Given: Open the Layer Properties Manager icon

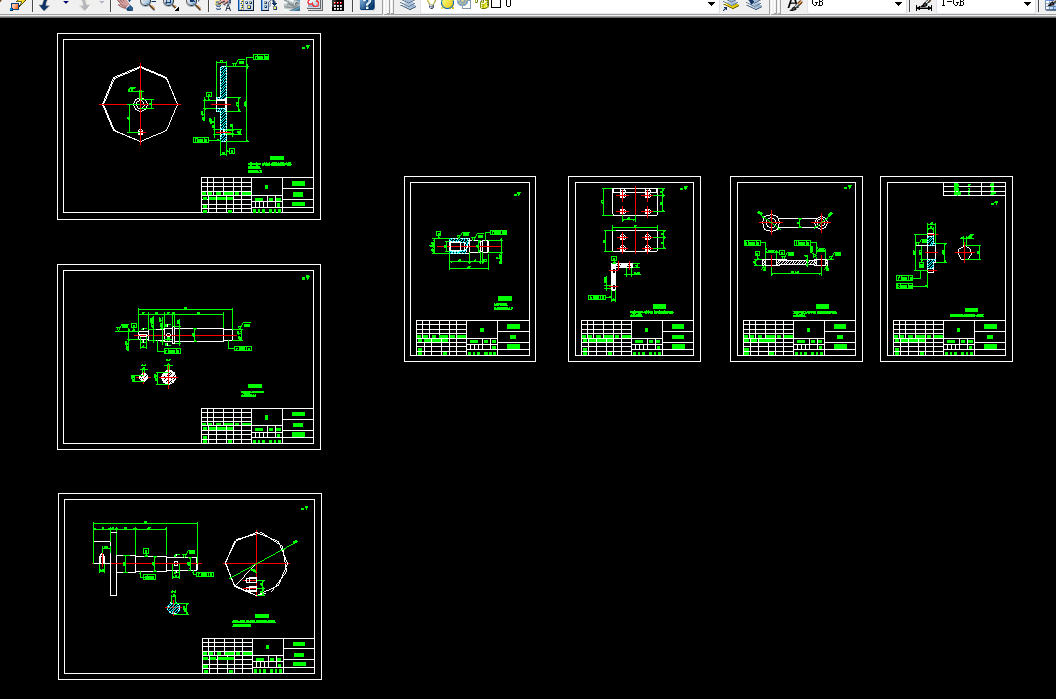Looking at the screenshot, I should (x=408, y=5).
